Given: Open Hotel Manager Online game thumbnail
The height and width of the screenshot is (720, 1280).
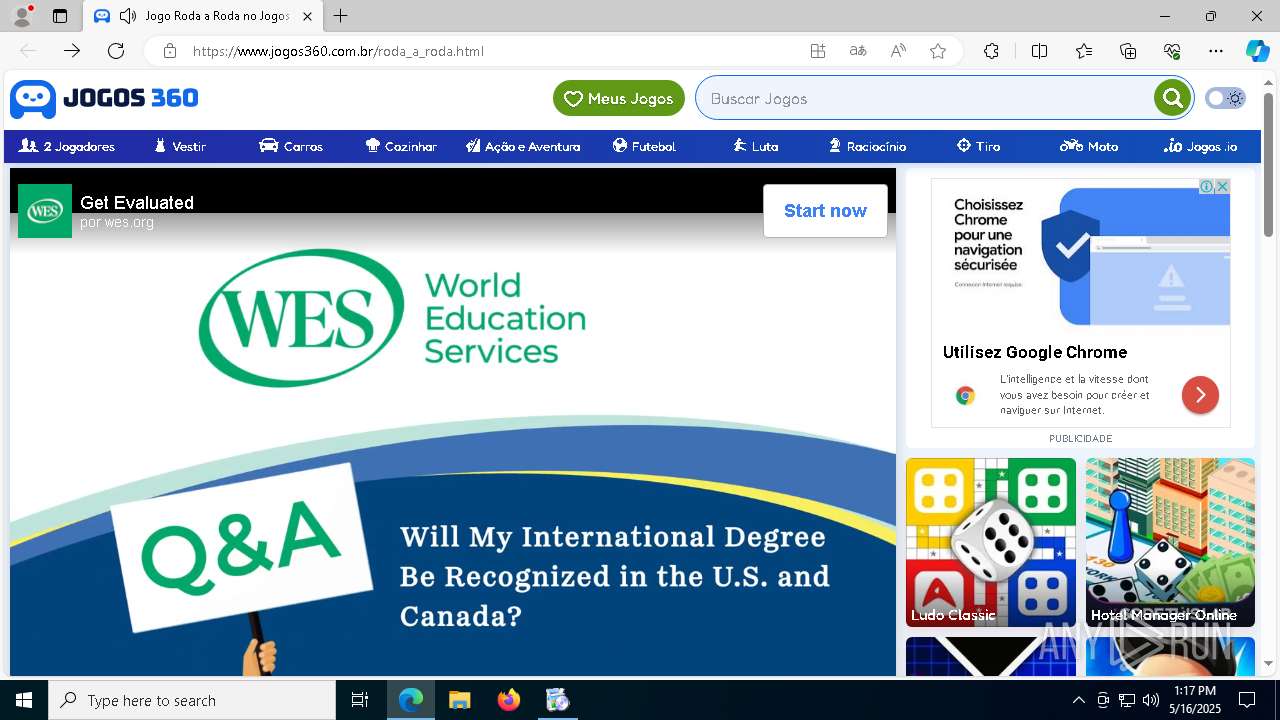Looking at the screenshot, I should click(x=1170, y=542).
